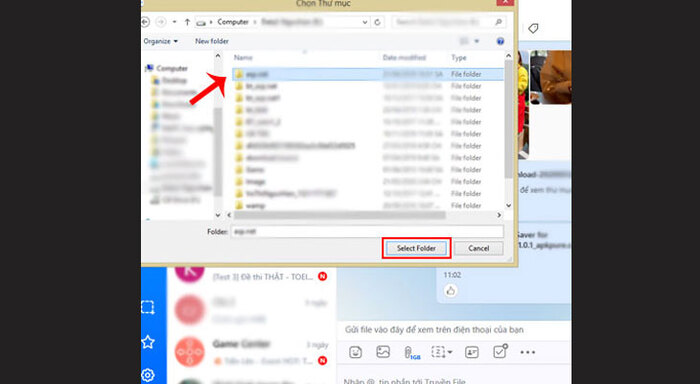Sort the list by the Type column

pos(458,58)
